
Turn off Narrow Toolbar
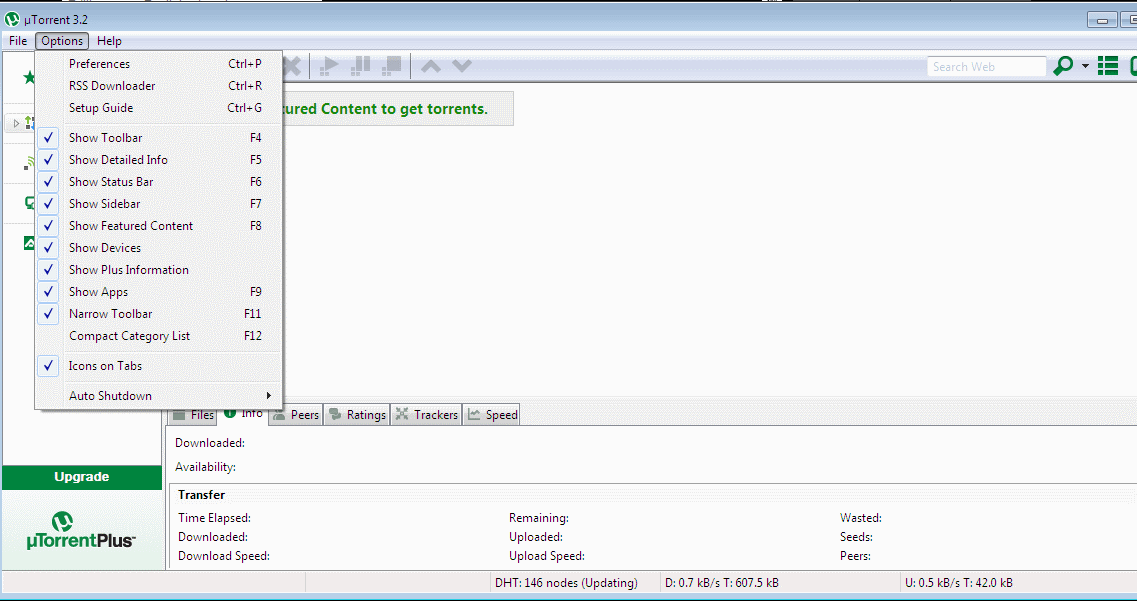tap(158, 314)
